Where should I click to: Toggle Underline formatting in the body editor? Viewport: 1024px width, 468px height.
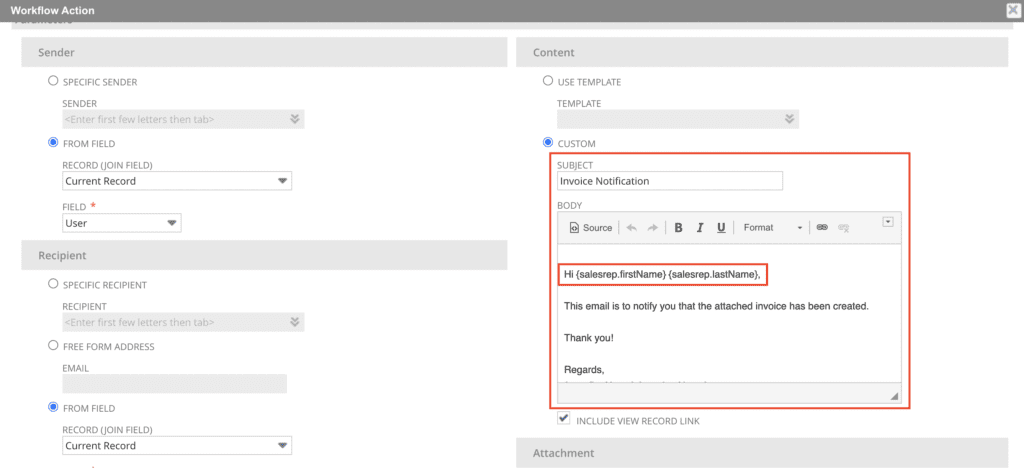point(721,228)
